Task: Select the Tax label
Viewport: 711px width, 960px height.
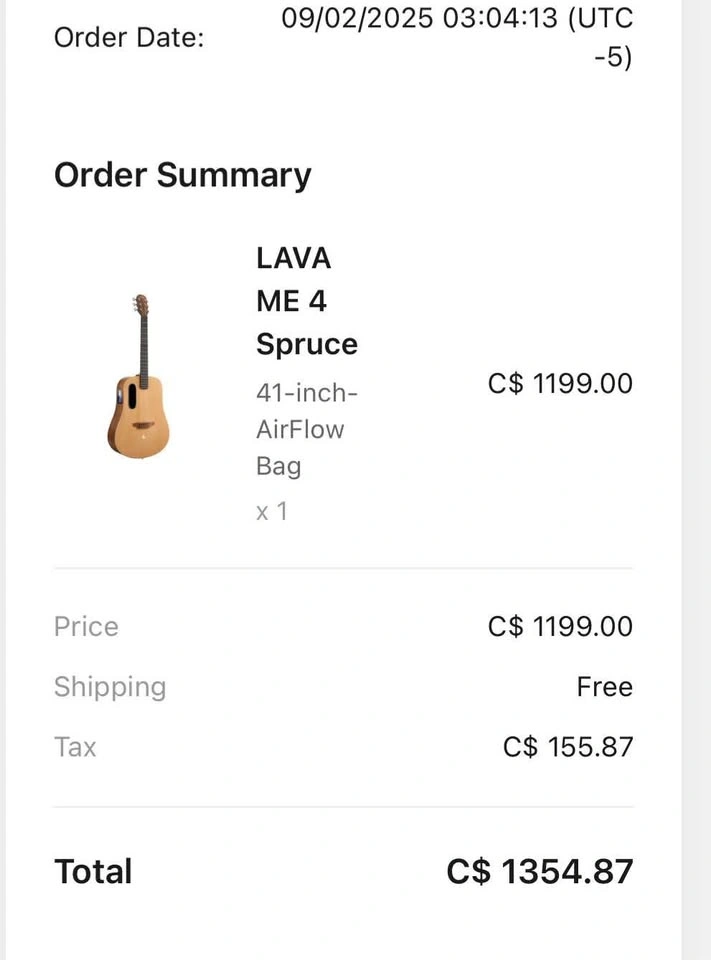Action: (x=75, y=747)
